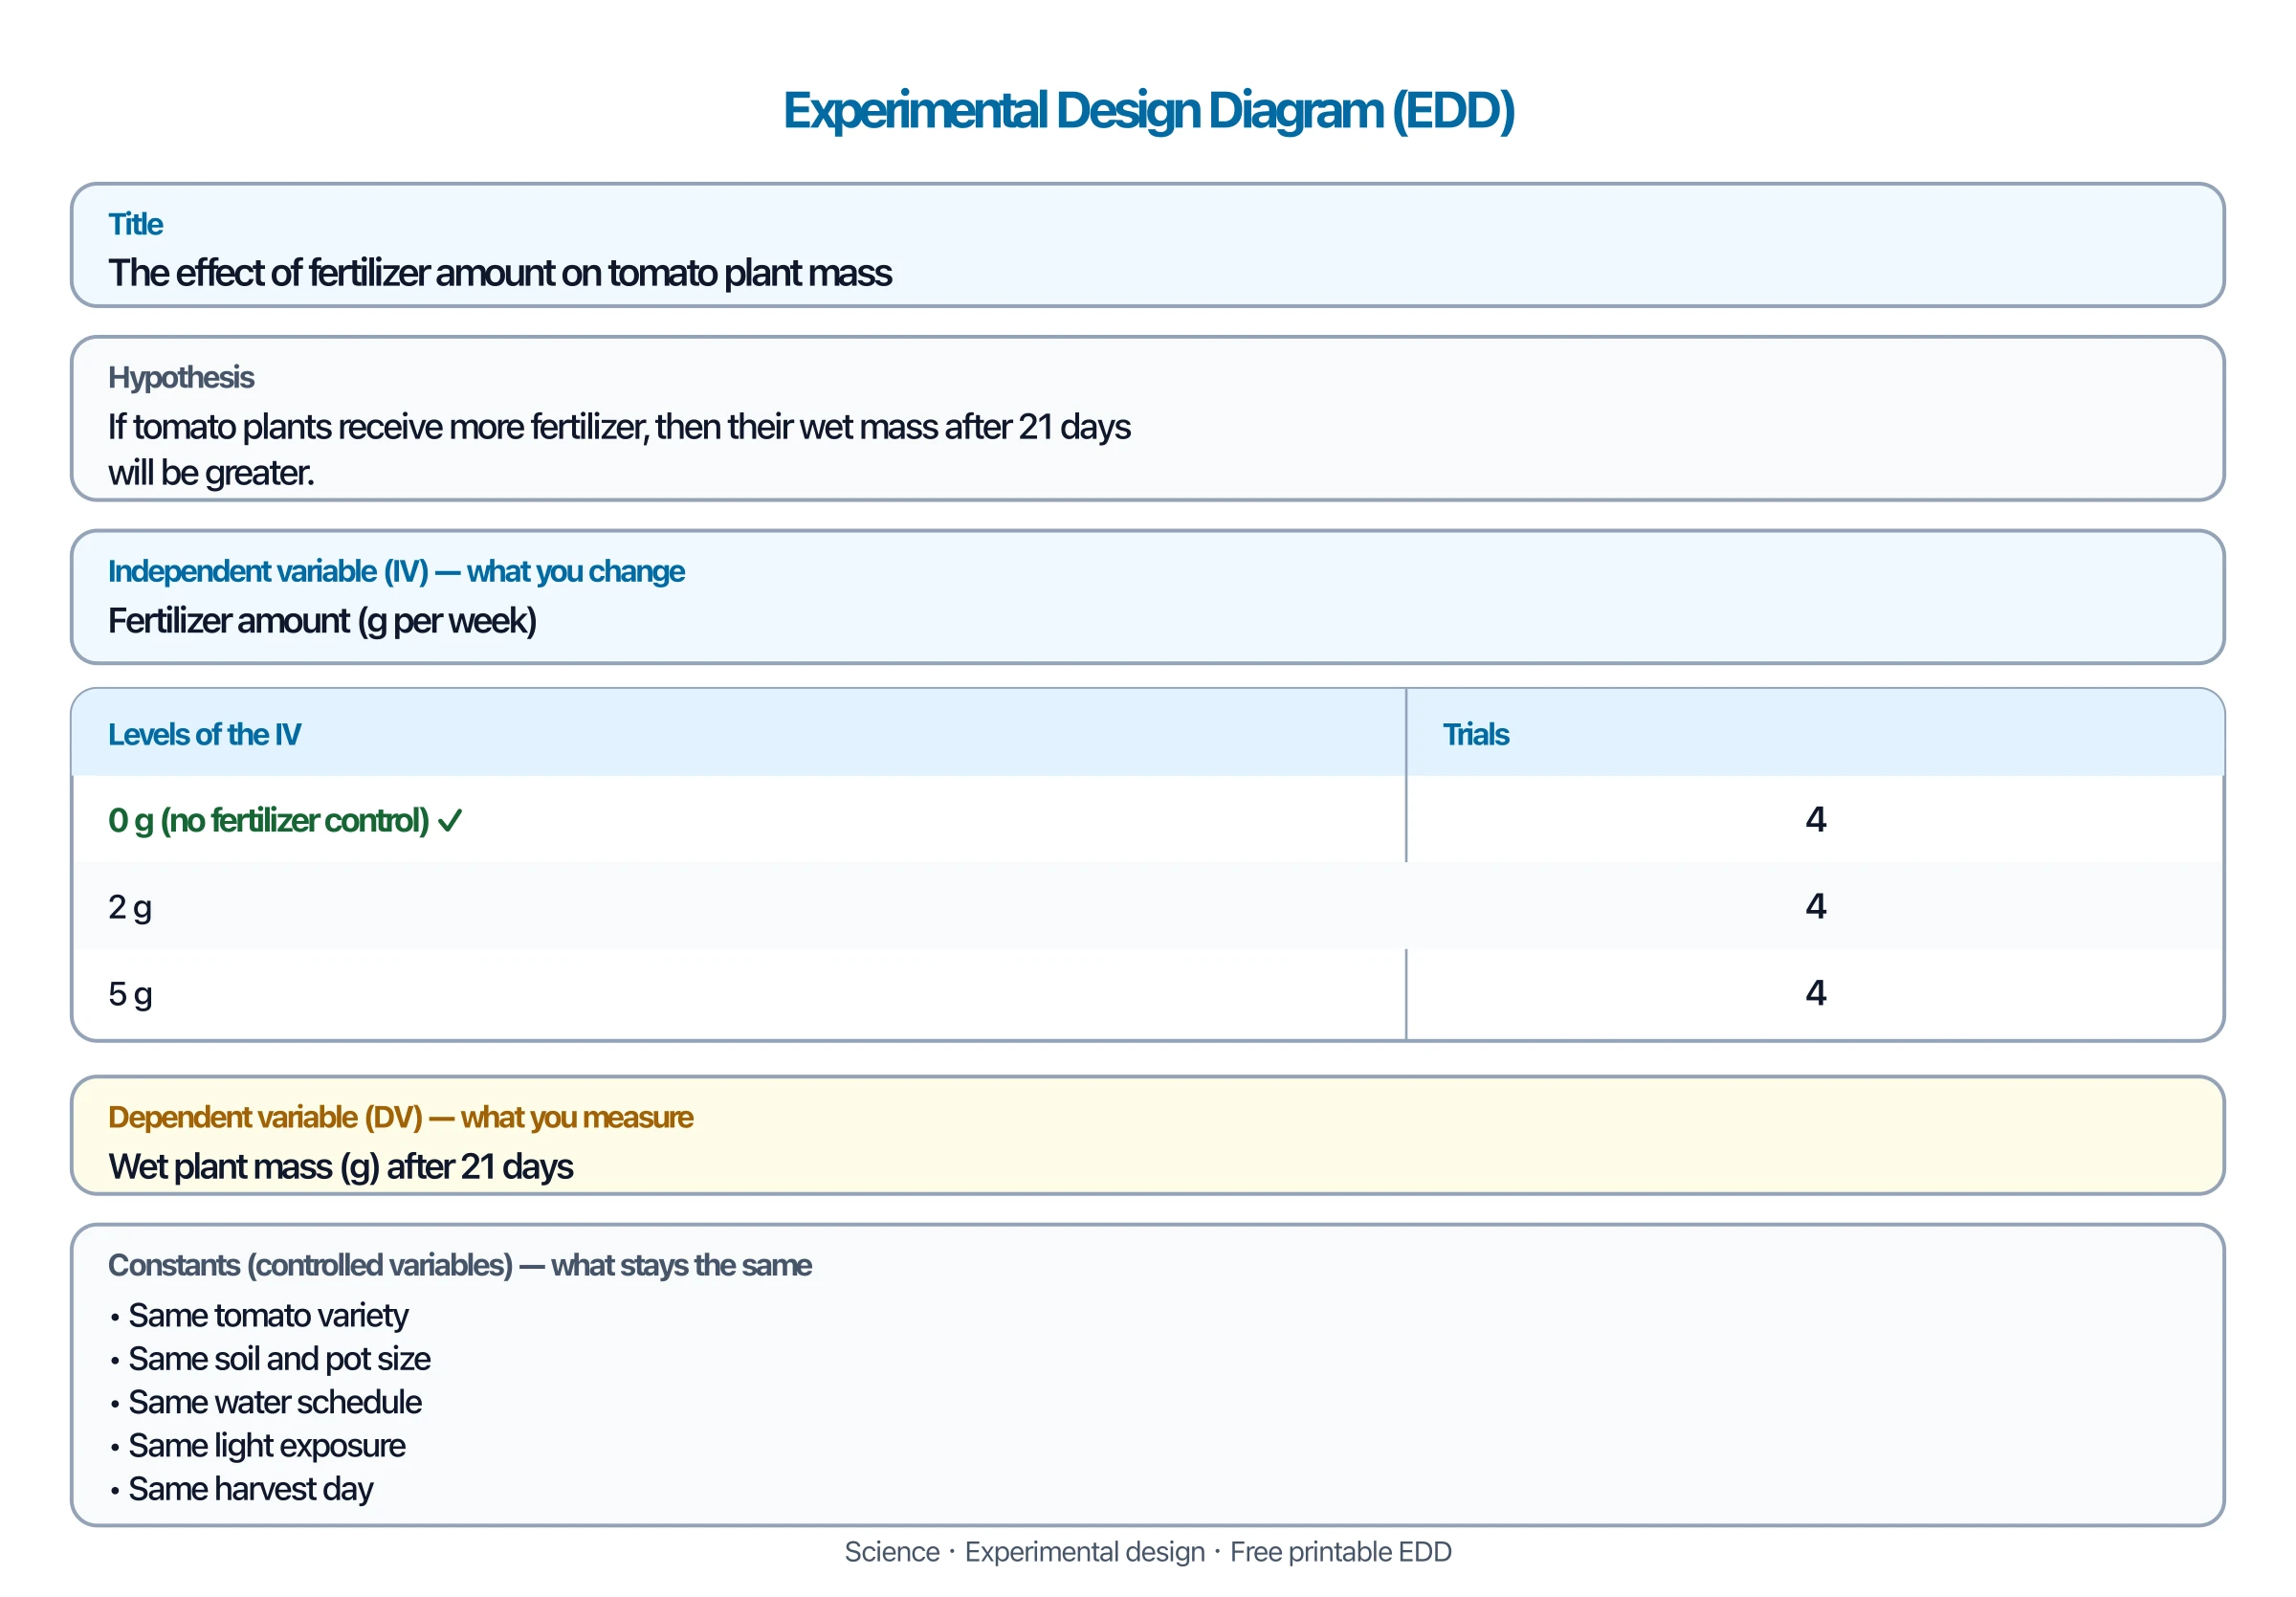
Task: Click the Hypothesis section label
Action: (181, 377)
